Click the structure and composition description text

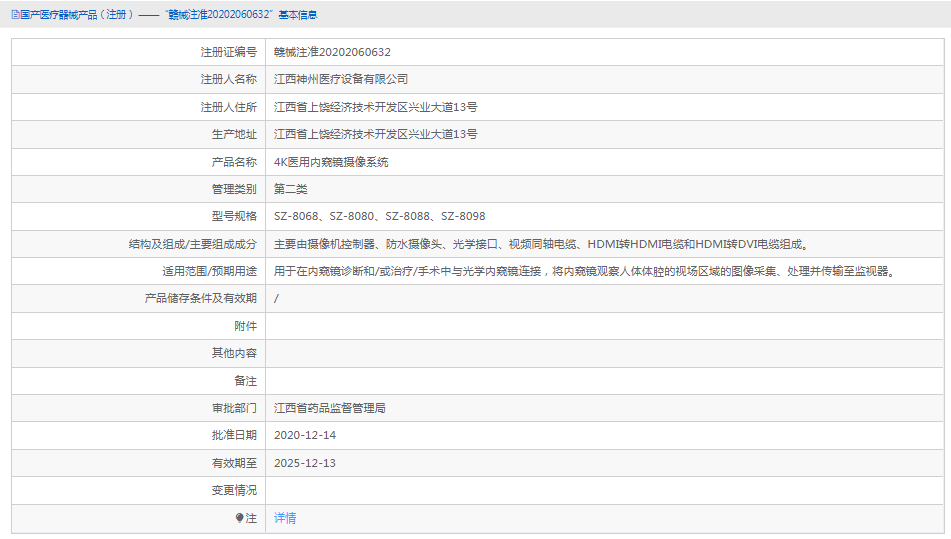pos(540,244)
